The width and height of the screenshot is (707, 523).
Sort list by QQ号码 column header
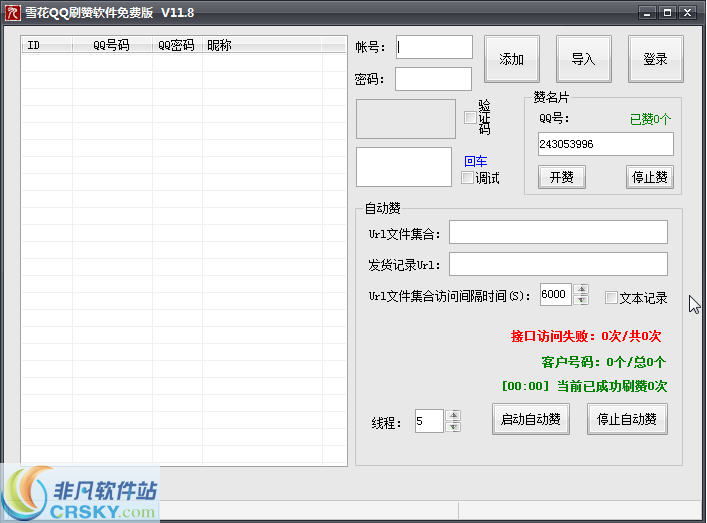point(111,45)
